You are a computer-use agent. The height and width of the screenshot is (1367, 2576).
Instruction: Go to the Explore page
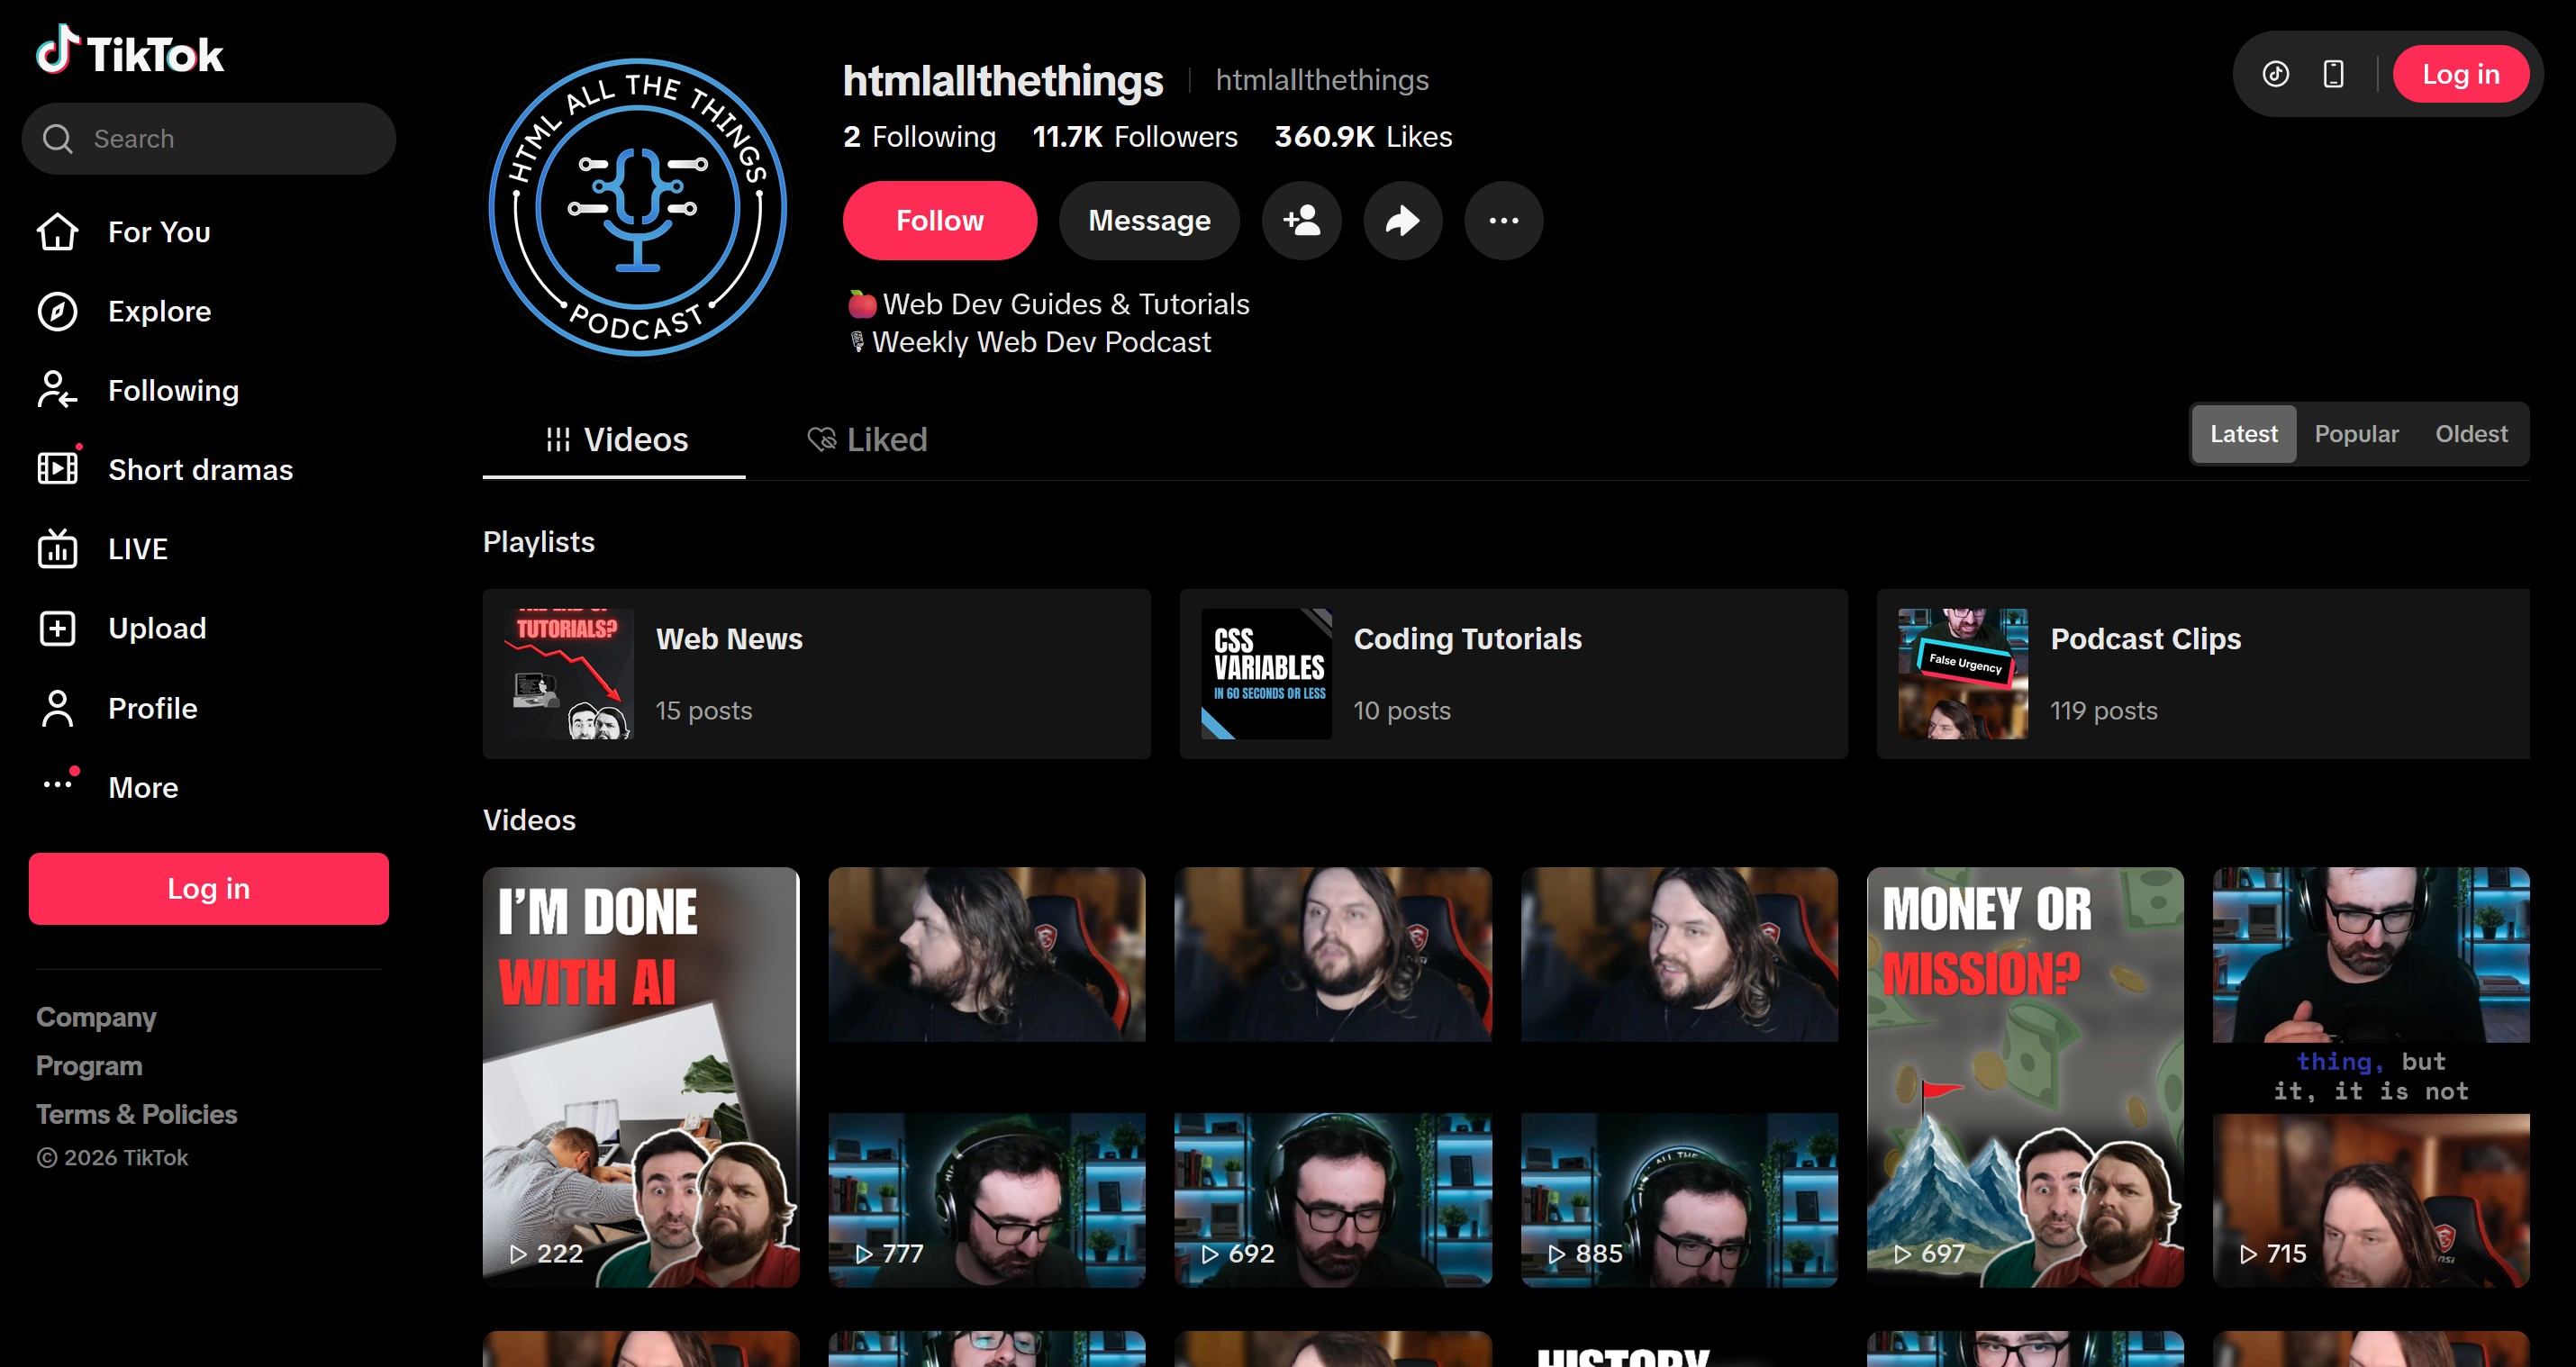tap(160, 311)
